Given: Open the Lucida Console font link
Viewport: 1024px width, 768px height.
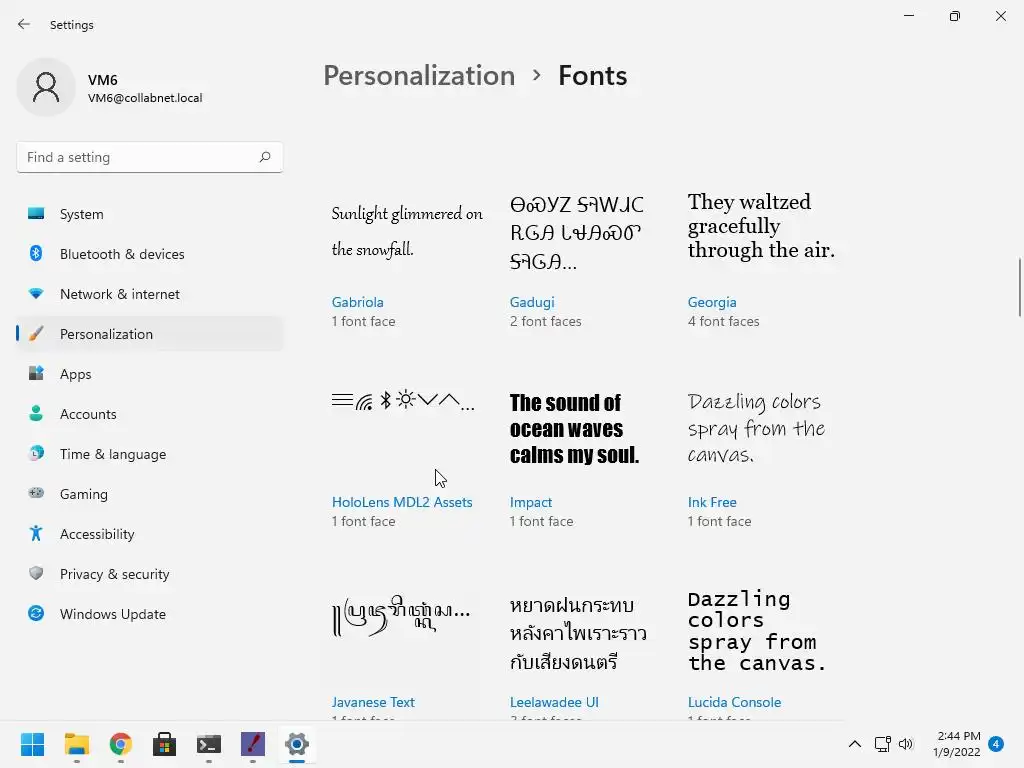Looking at the screenshot, I should click(x=734, y=701).
